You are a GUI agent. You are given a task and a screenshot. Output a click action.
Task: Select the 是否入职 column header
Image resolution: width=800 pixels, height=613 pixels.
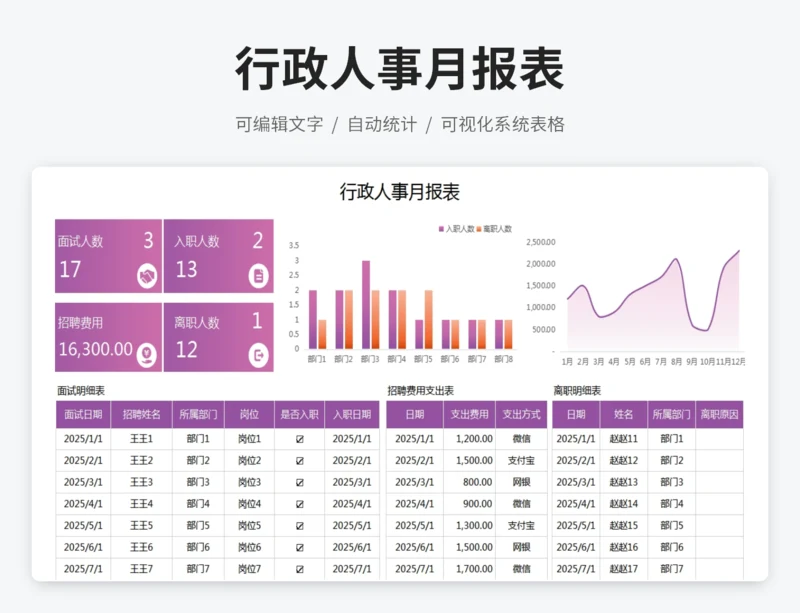[x=299, y=414]
